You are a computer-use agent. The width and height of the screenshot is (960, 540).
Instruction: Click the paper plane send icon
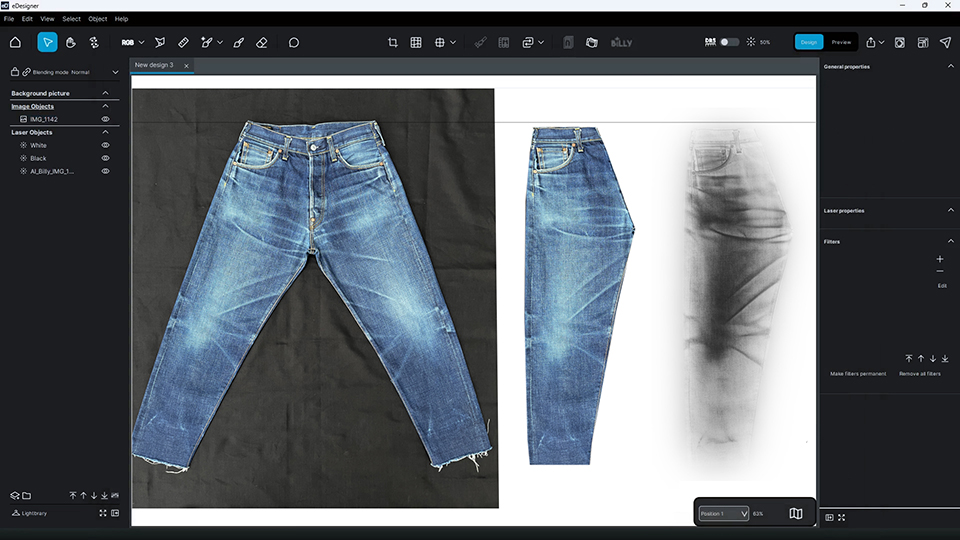[945, 42]
